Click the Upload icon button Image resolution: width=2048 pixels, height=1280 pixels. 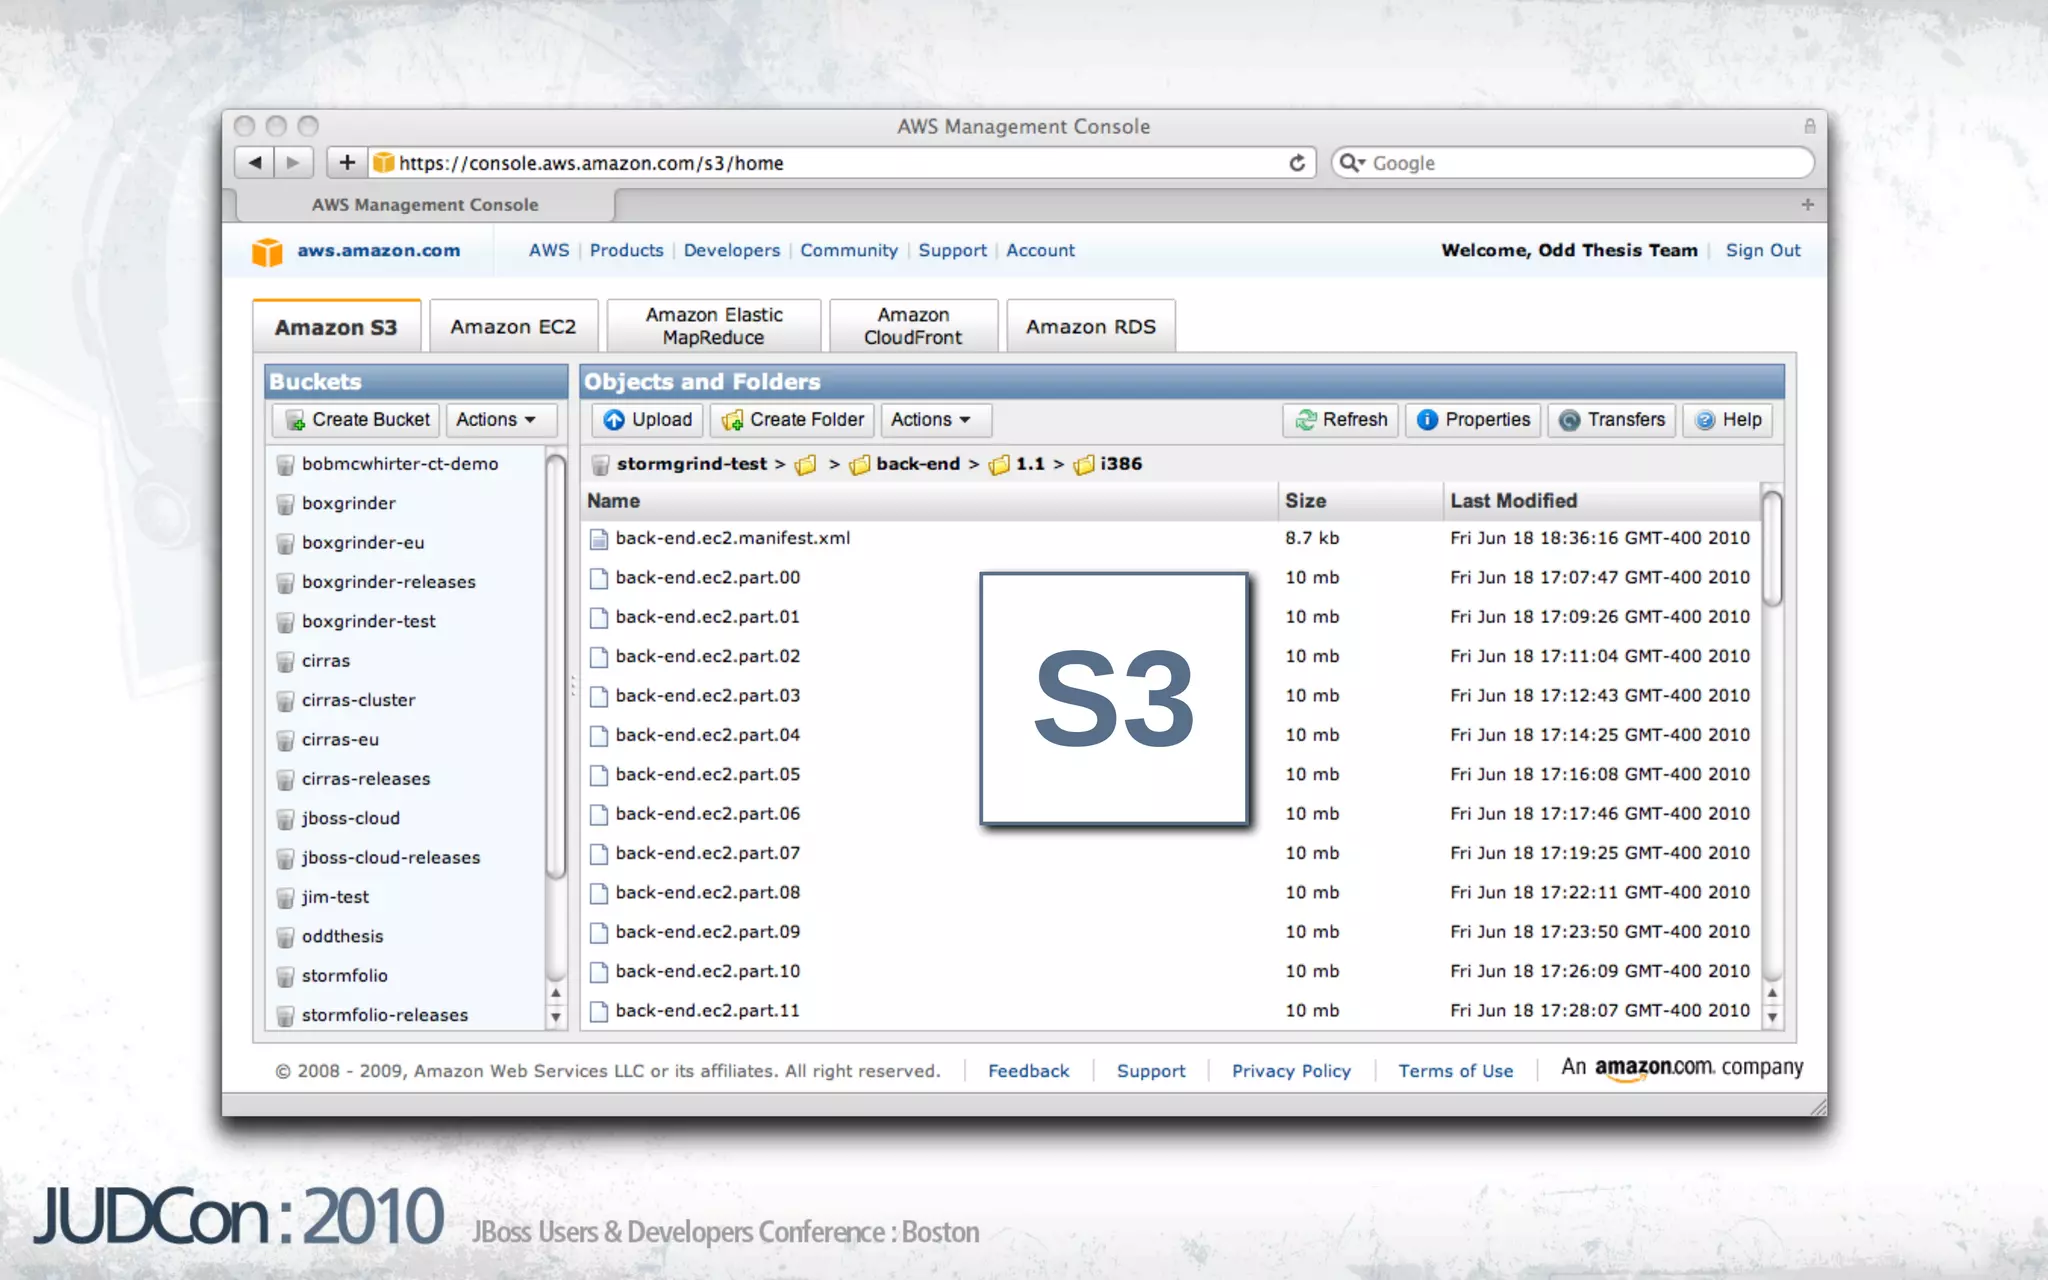point(614,420)
